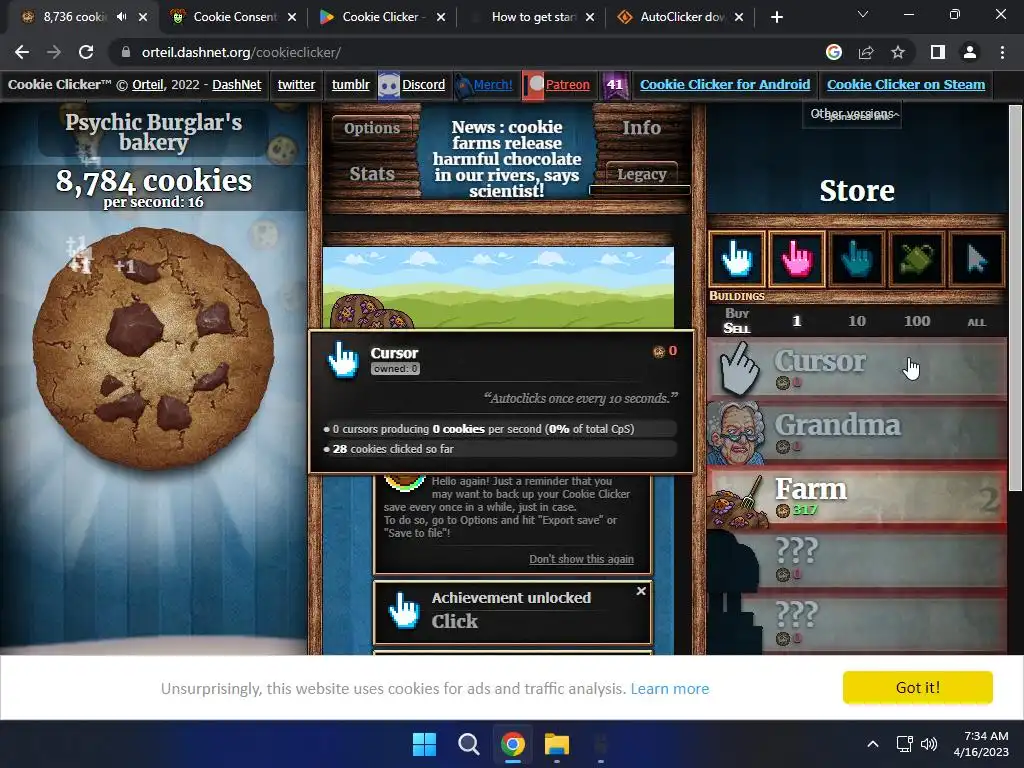Open the Info panel
Screen dimensions: 1024x768
(641, 128)
